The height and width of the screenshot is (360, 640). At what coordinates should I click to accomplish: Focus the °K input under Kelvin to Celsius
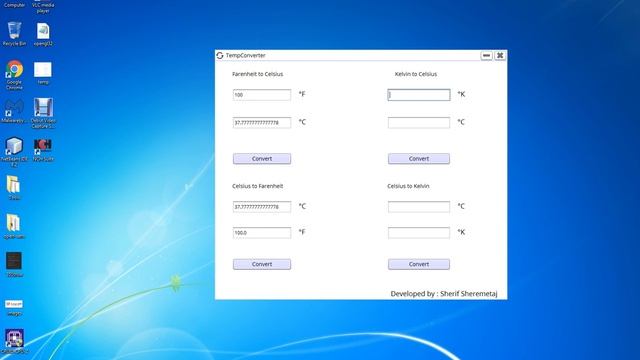tap(419, 95)
